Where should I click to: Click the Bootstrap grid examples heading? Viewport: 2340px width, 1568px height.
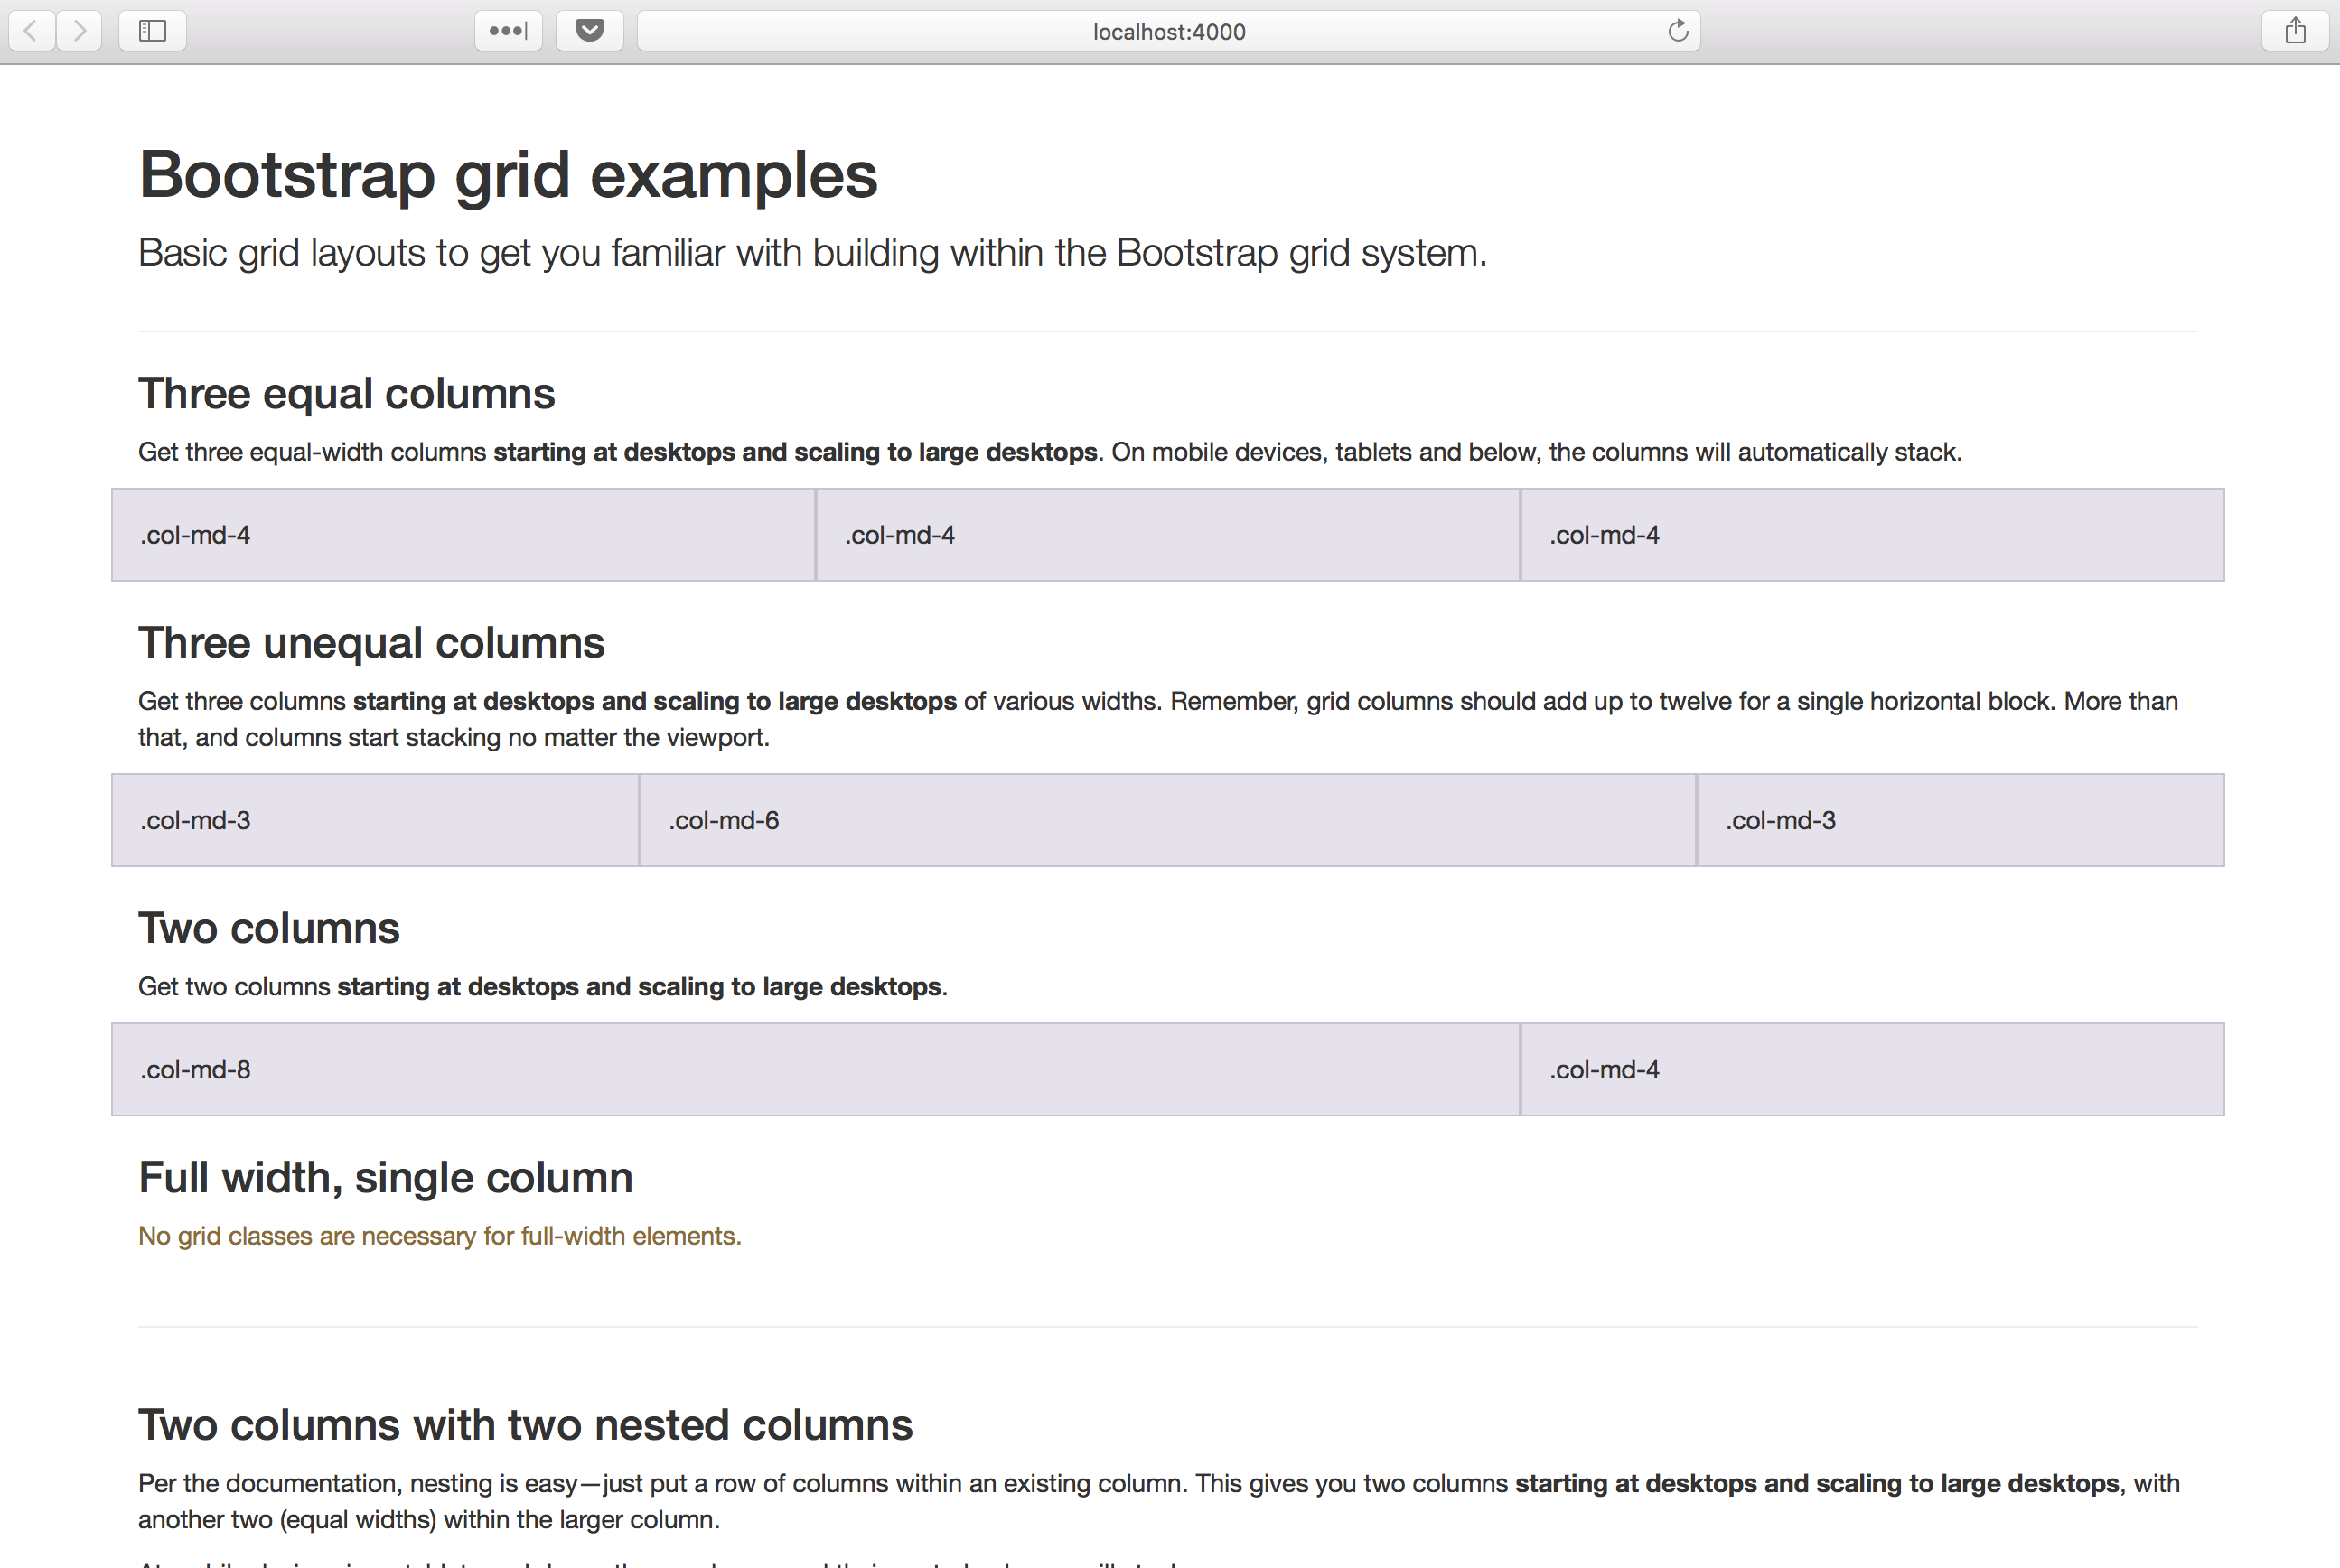tap(508, 175)
